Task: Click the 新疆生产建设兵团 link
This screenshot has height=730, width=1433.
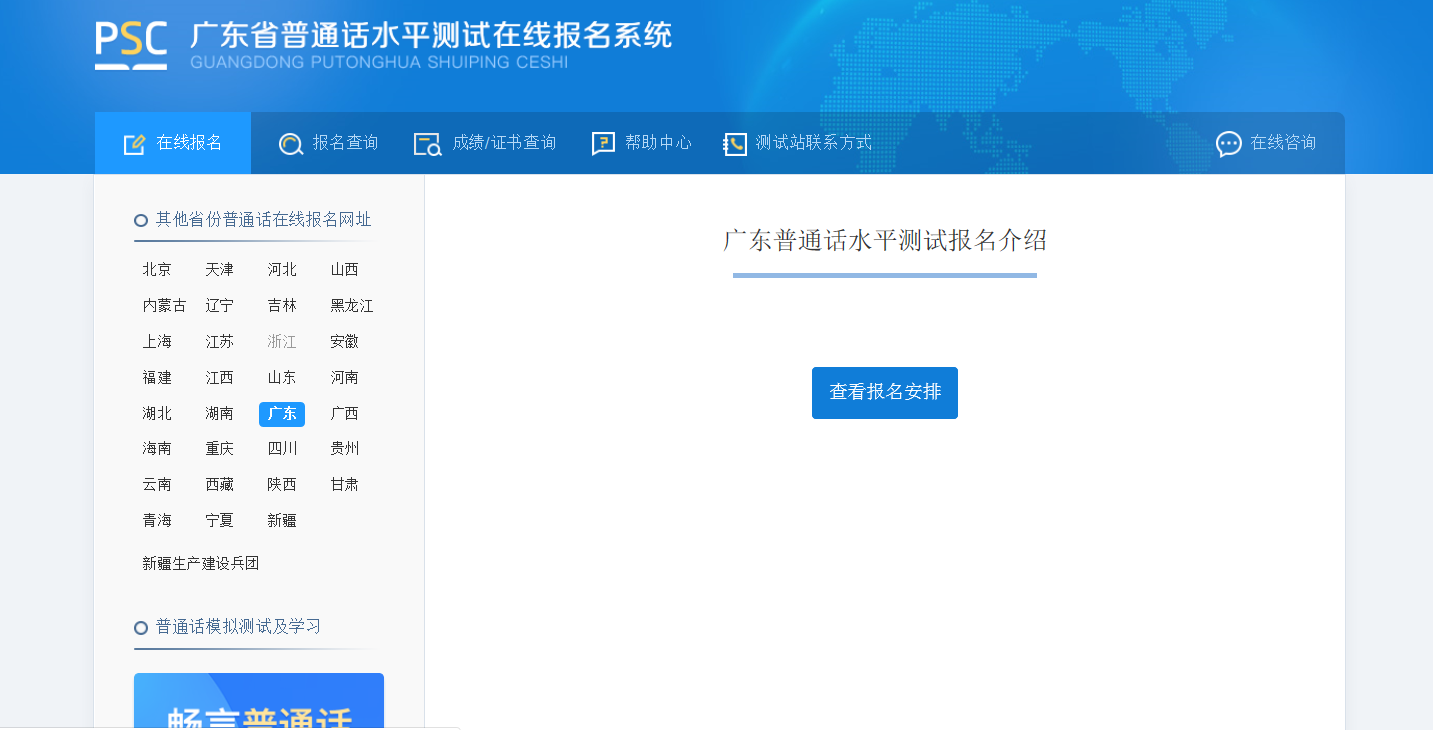Action: pos(201,564)
